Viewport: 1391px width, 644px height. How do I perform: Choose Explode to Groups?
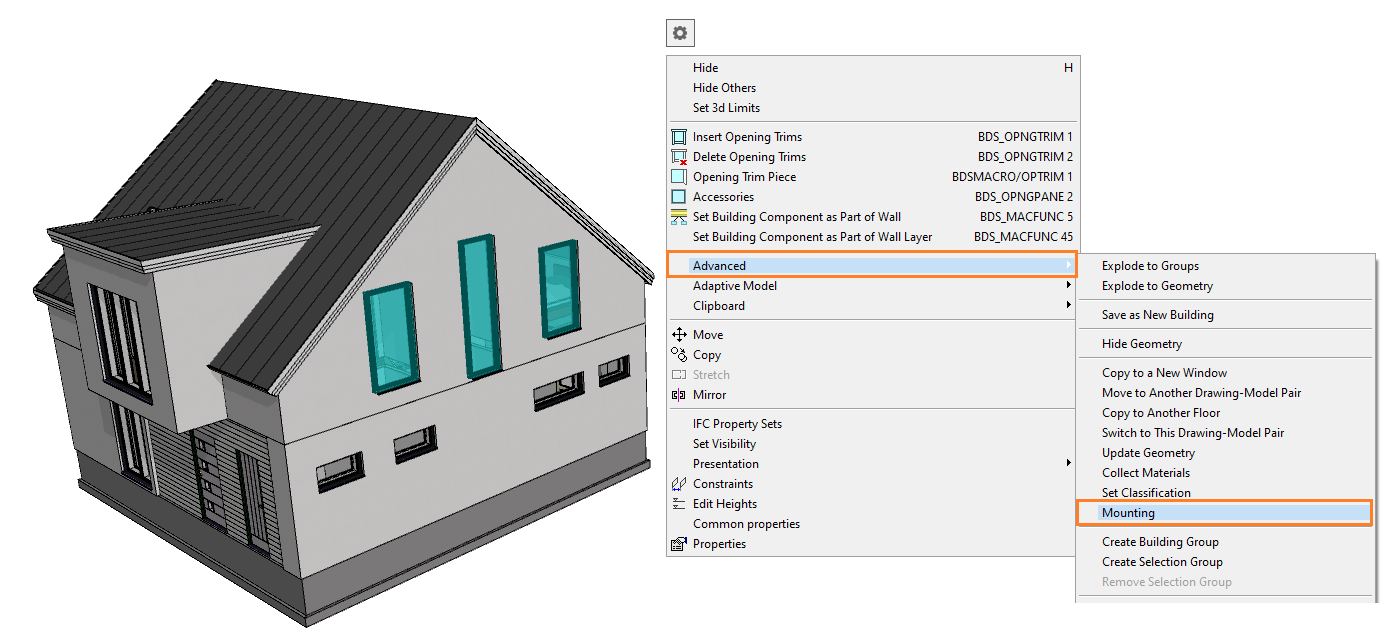tap(1150, 266)
